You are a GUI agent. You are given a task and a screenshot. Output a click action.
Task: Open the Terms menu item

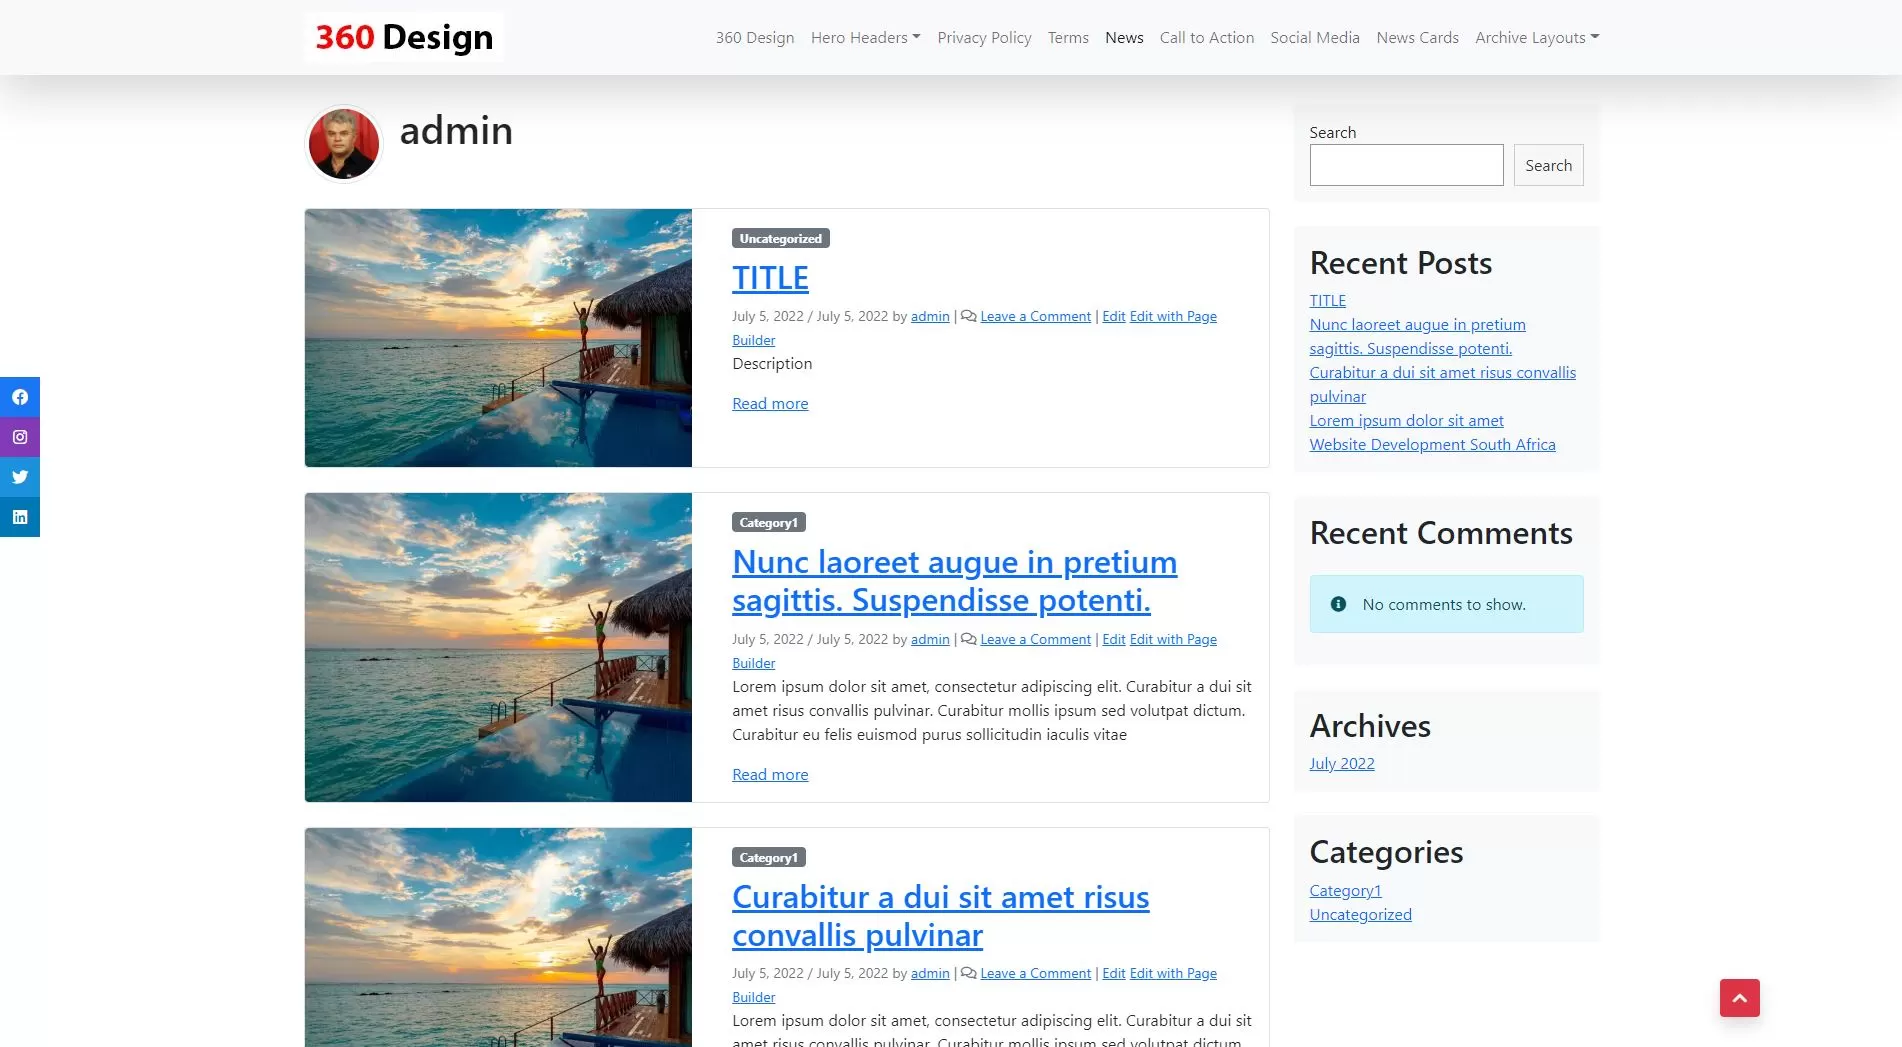(1068, 37)
